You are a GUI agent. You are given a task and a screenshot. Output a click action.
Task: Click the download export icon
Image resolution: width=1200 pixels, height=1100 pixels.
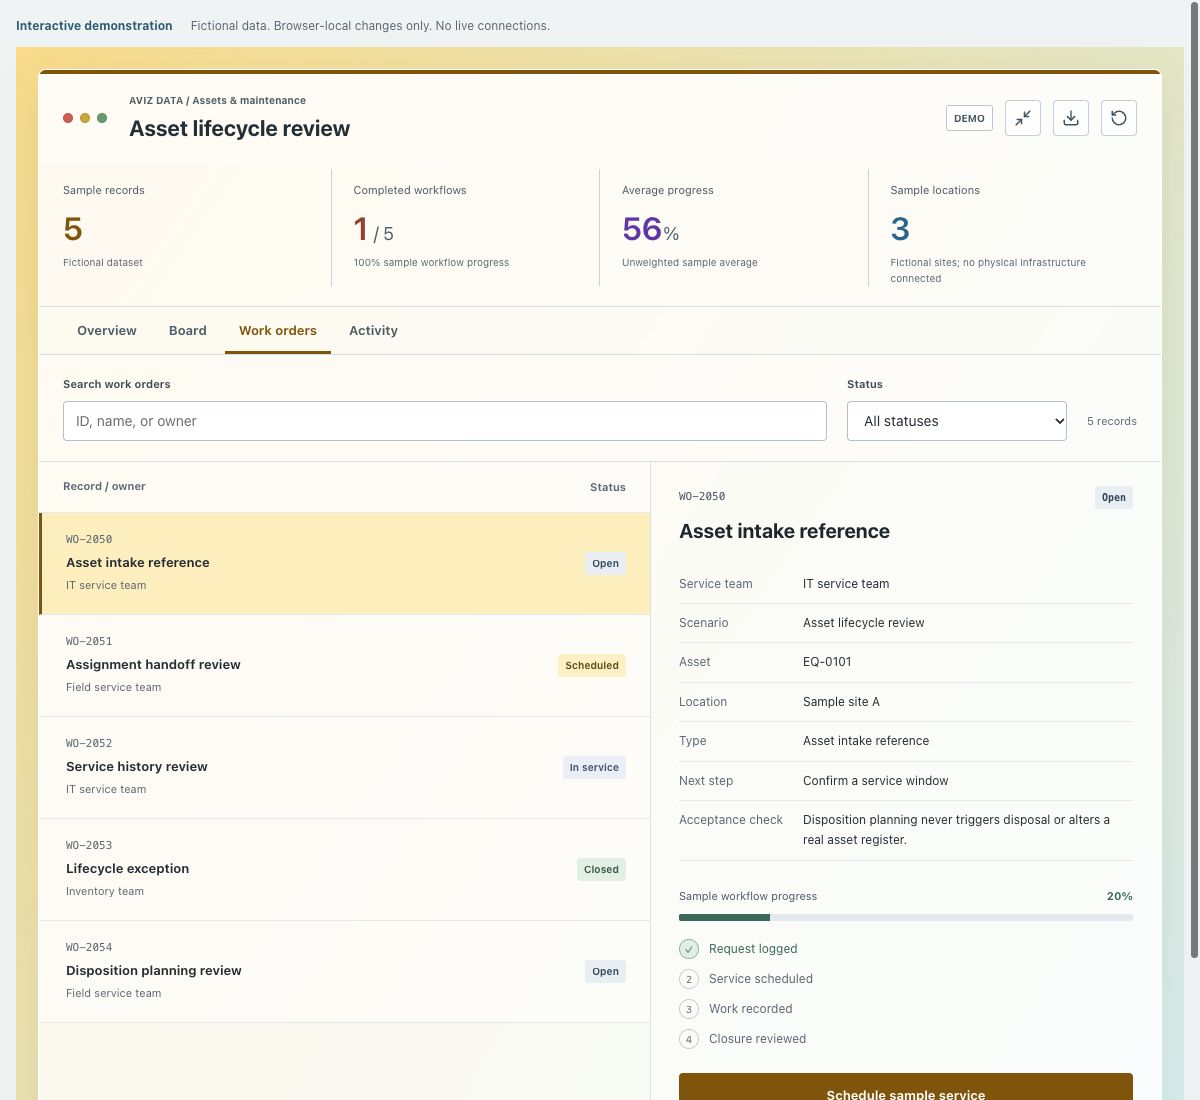(x=1071, y=118)
